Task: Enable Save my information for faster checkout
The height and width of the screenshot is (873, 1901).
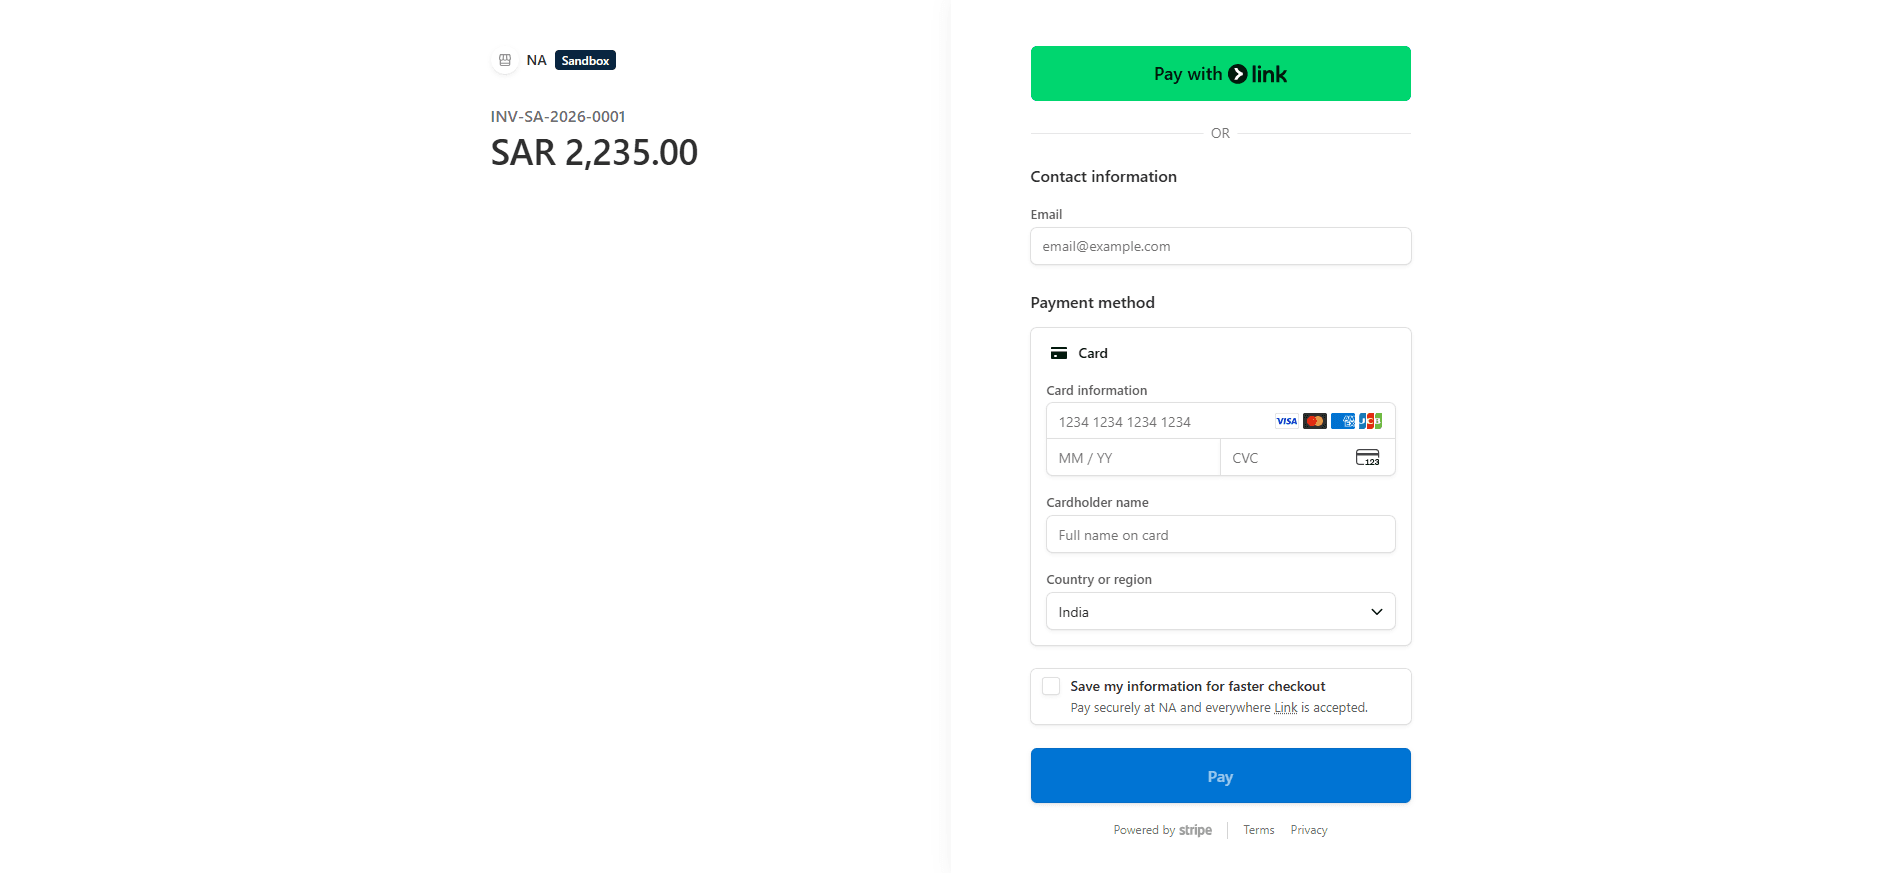Action: (x=1051, y=686)
